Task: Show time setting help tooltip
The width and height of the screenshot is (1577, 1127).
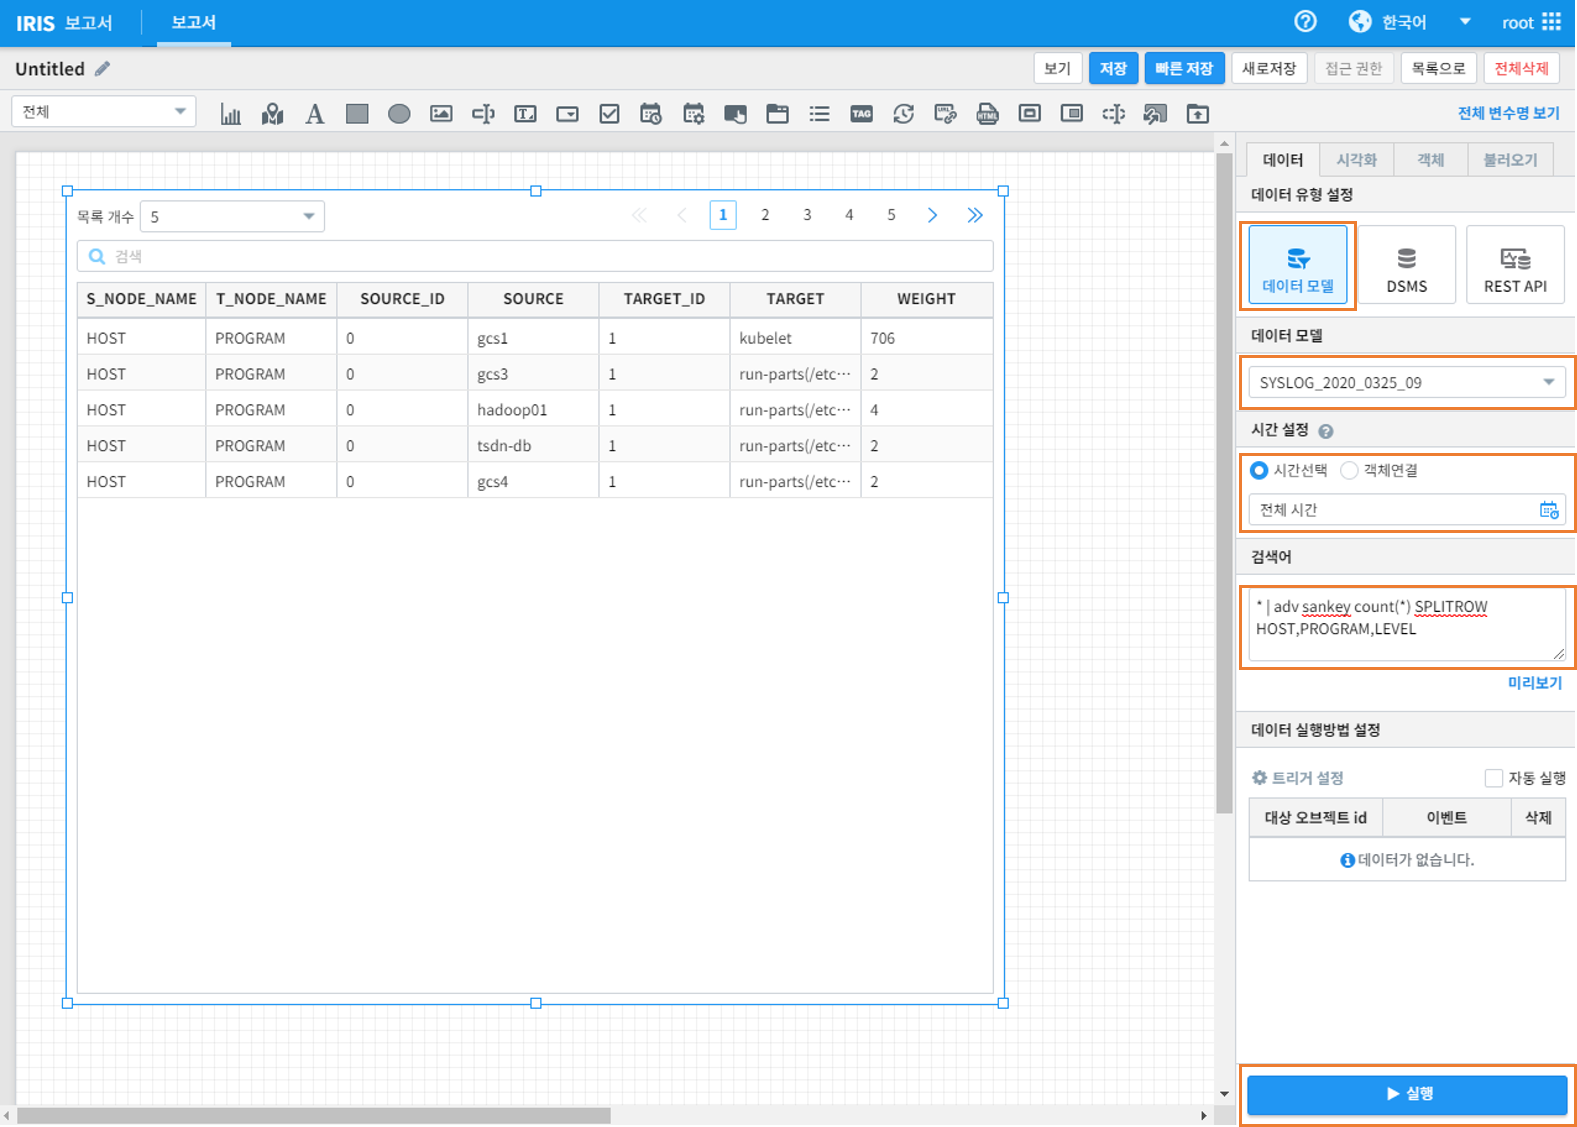Action: pyautogui.click(x=1326, y=431)
